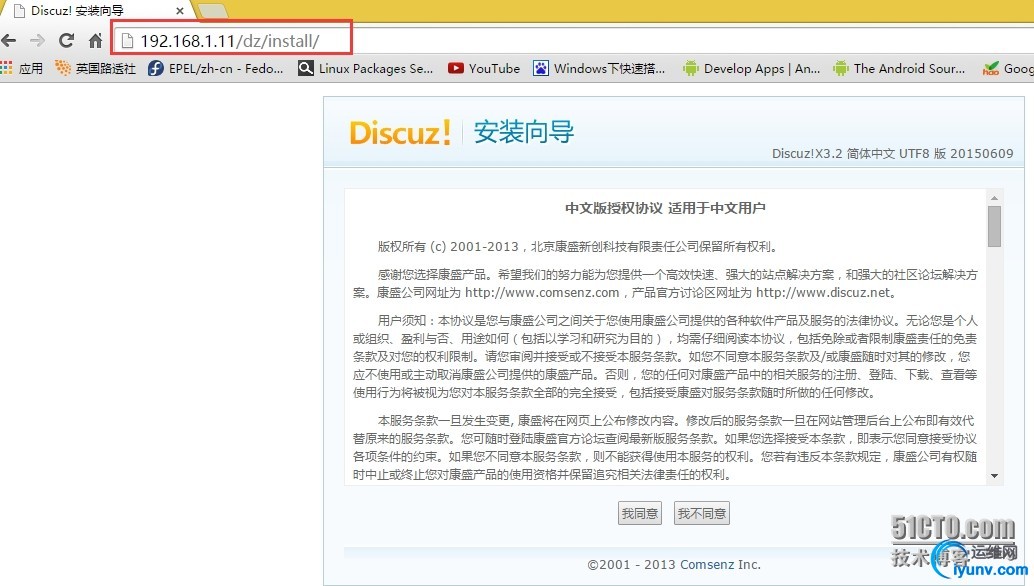The image size is (1034, 586).
Task: Click the version text Discuz!X3.2 简体中文 UTF8
Action: pyautogui.click(x=893, y=154)
